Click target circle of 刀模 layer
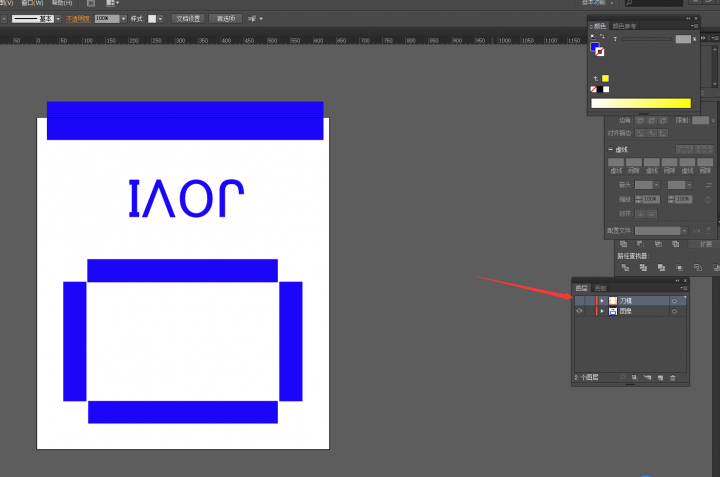The width and height of the screenshot is (720, 477). click(x=674, y=300)
